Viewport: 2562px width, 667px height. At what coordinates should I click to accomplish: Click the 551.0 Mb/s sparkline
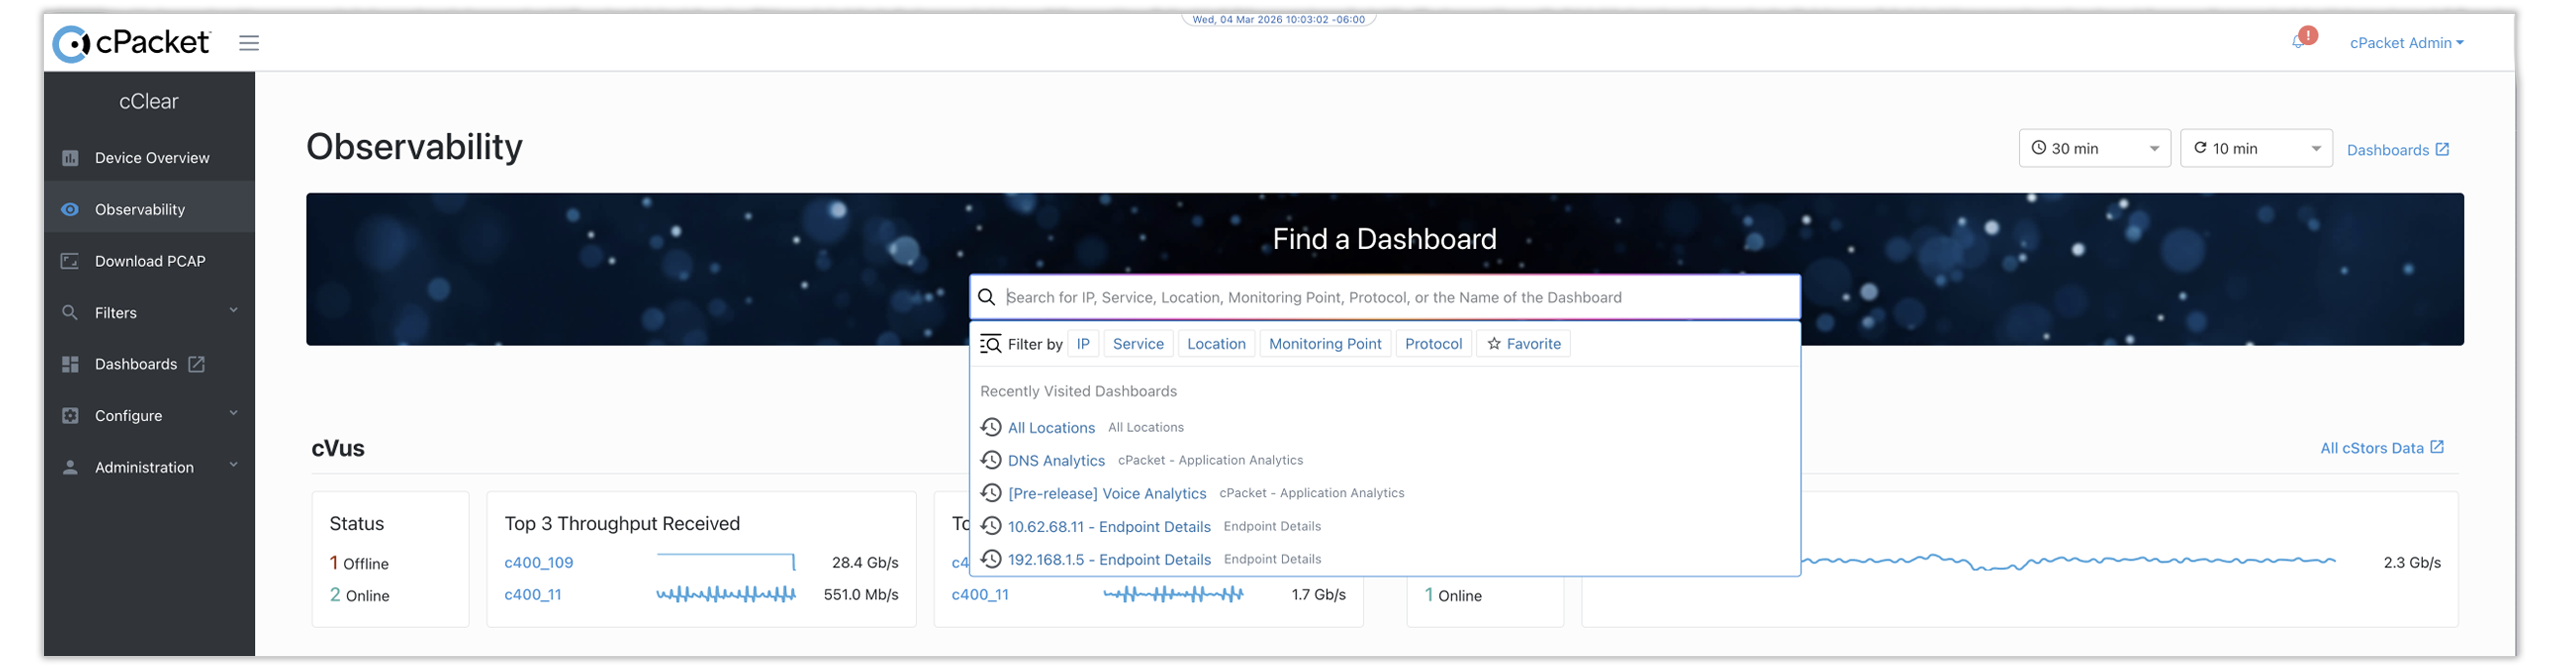coord(726,596)
